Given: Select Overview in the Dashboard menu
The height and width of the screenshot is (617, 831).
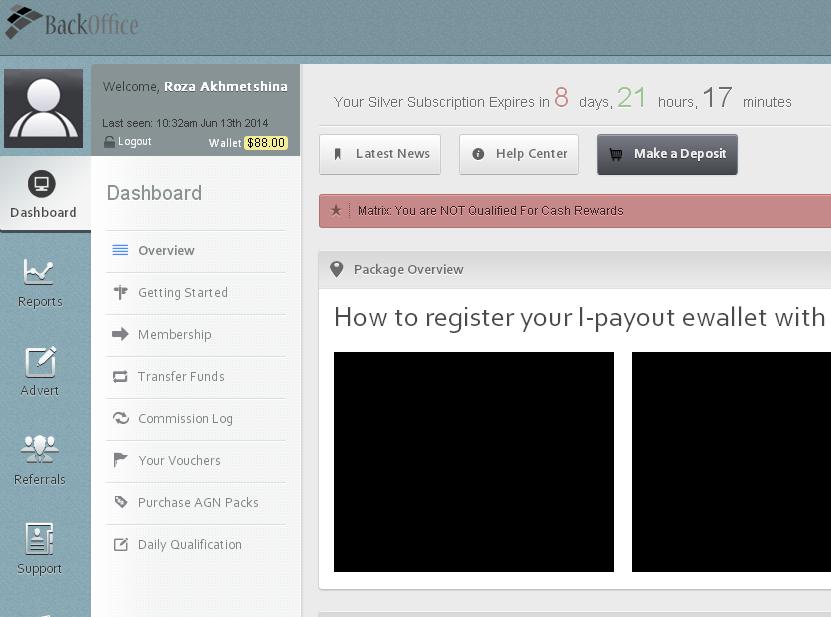Looking at the screenshot, I should [x=196, y=250].
